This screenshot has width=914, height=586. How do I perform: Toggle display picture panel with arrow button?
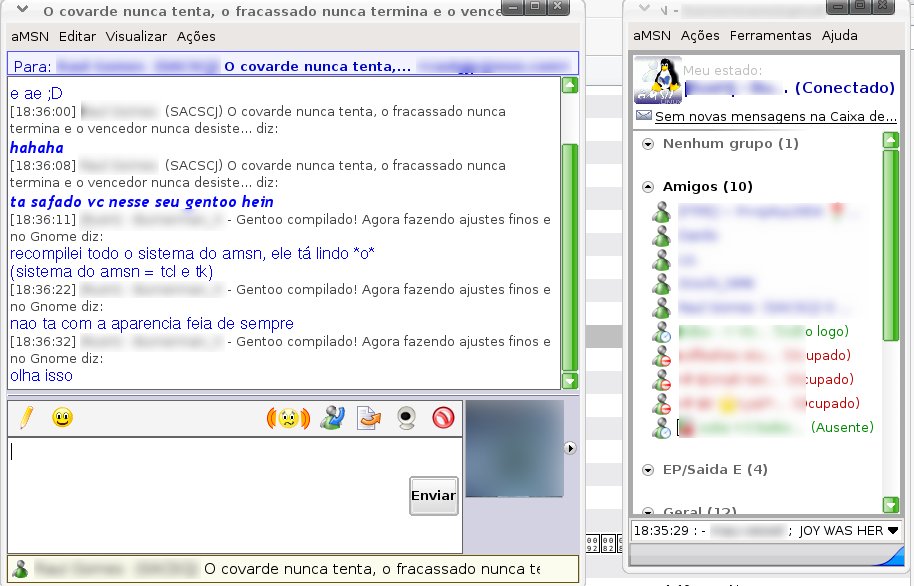pos(571,448)
